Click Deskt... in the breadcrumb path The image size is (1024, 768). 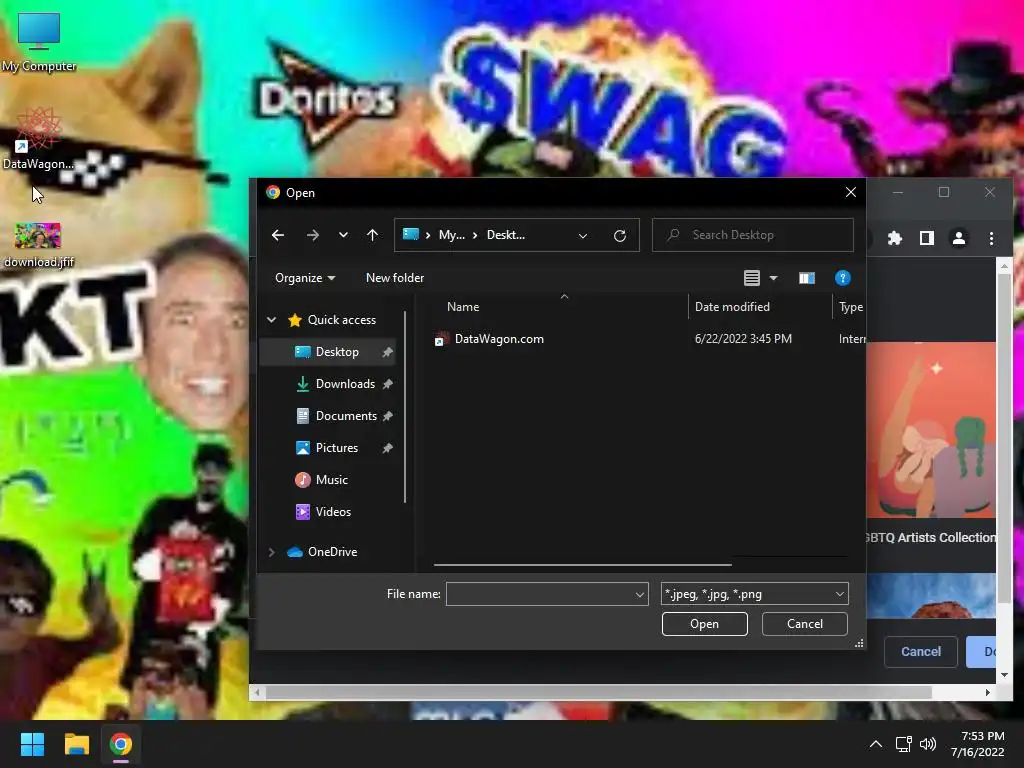505,235
